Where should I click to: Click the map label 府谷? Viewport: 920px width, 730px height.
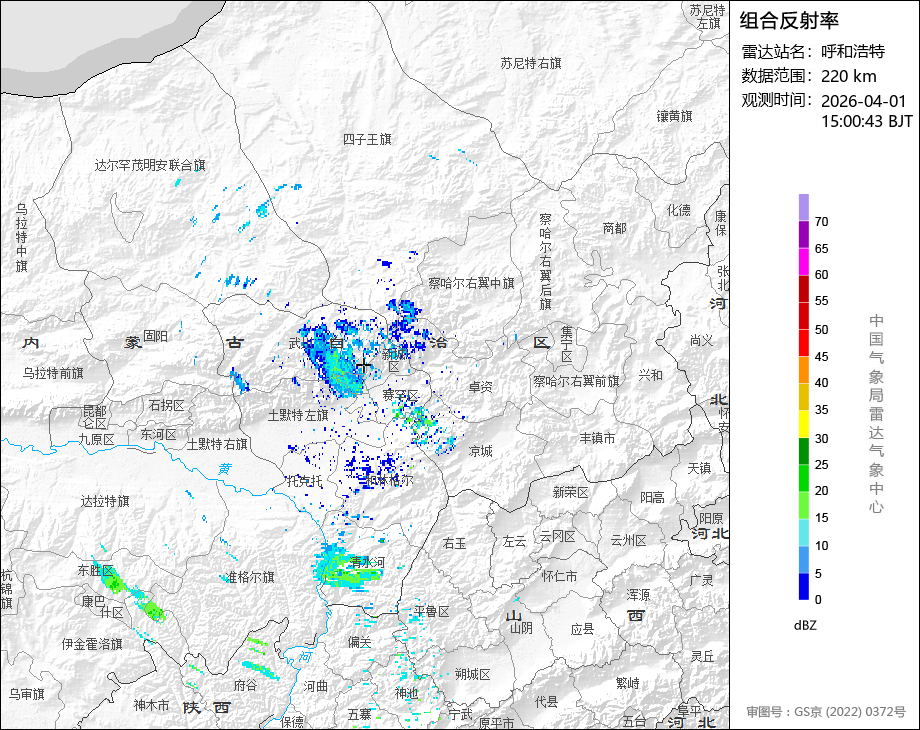[245, 685]
